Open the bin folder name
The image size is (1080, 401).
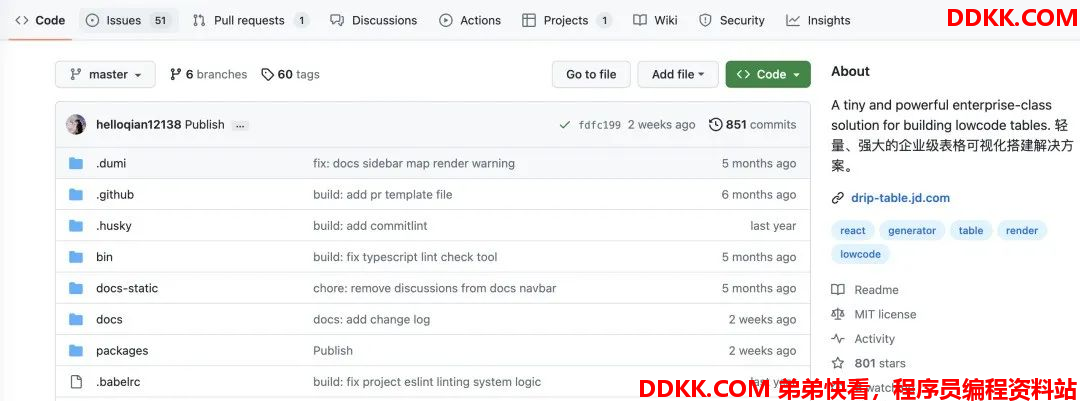(x=104, y=257)
